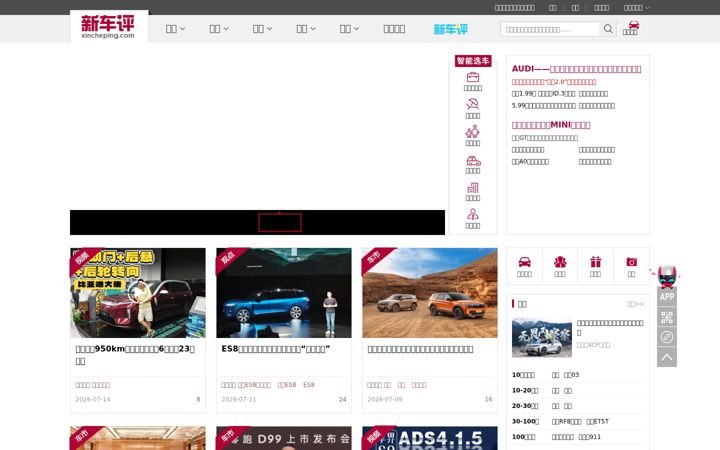This screenshot has height=450, width=720.
Task: Open the 950km article title
Action: [x=135, y=355]
